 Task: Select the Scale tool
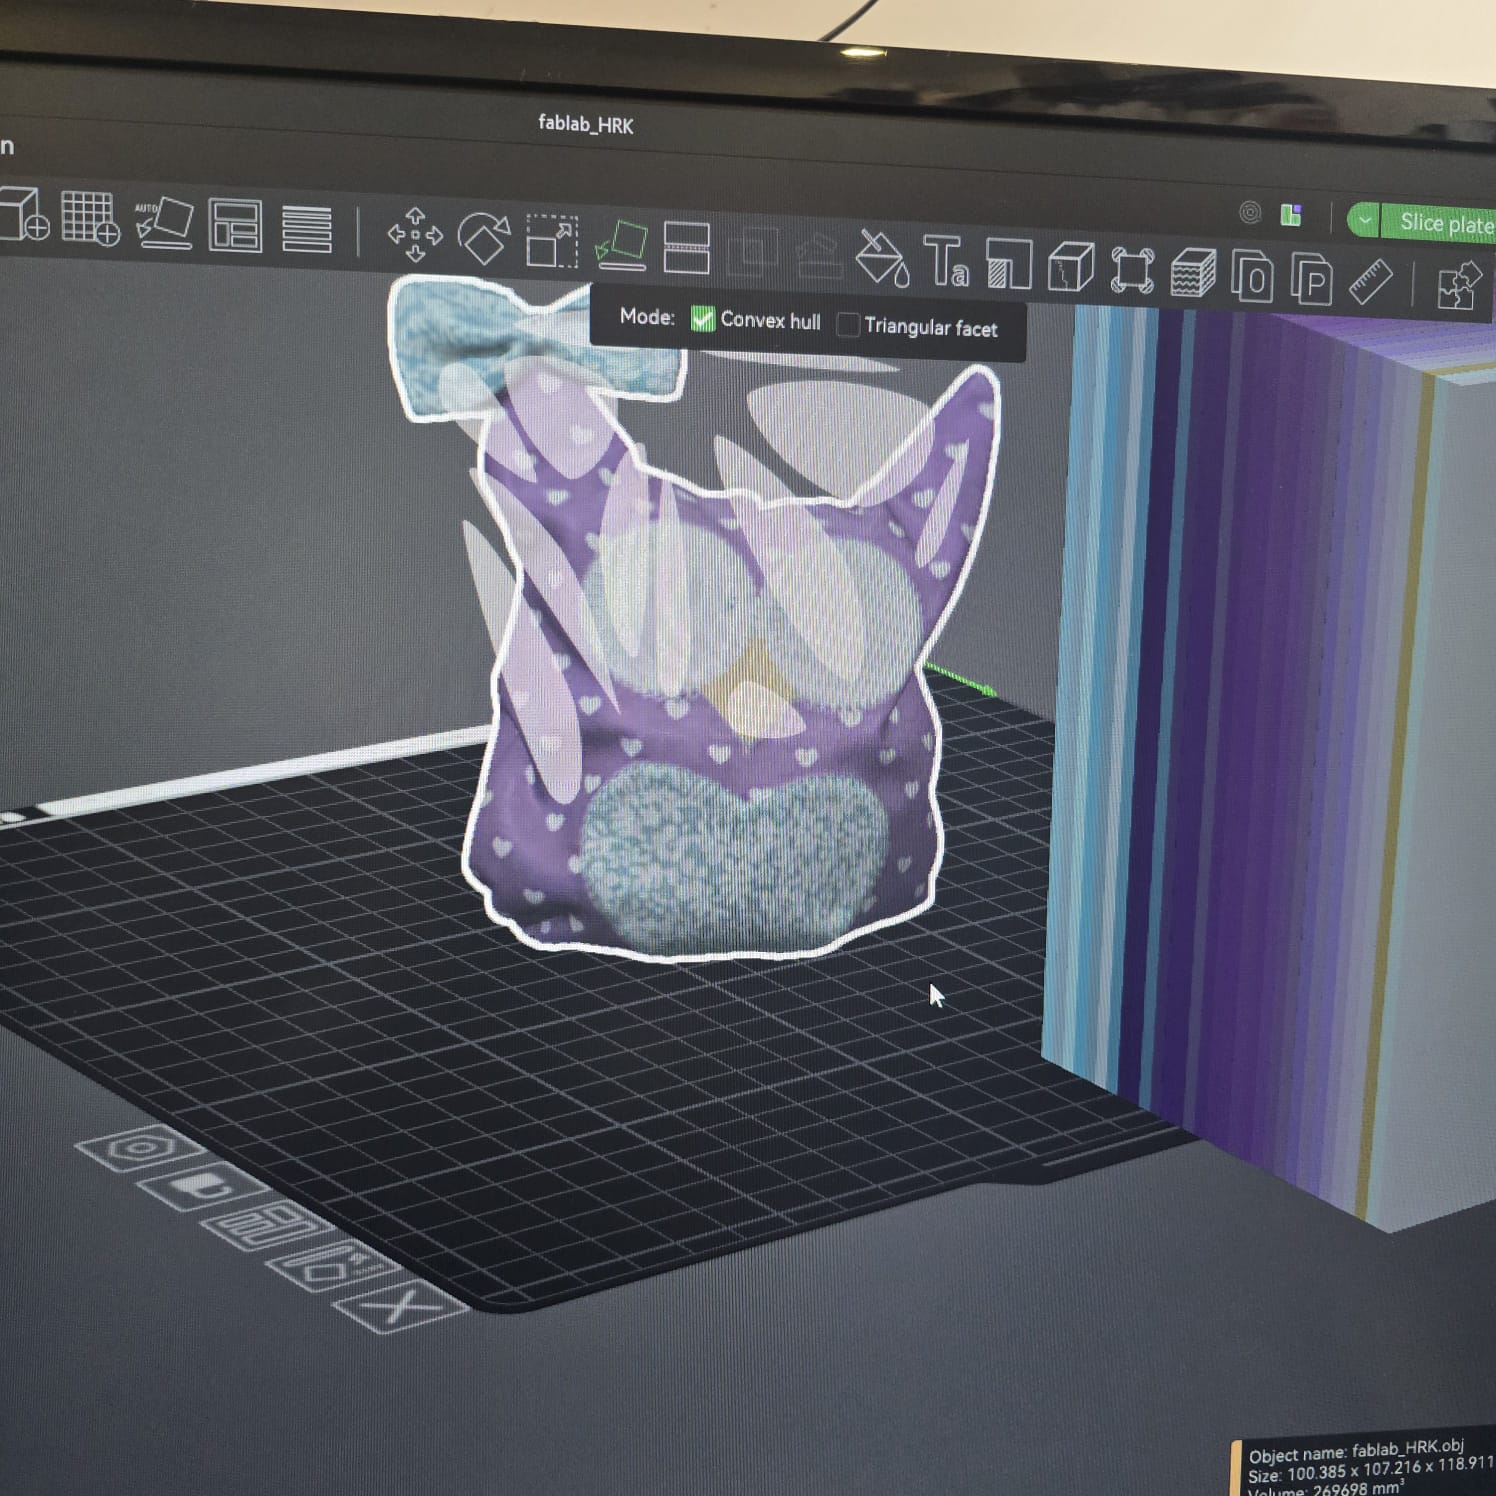552,241
